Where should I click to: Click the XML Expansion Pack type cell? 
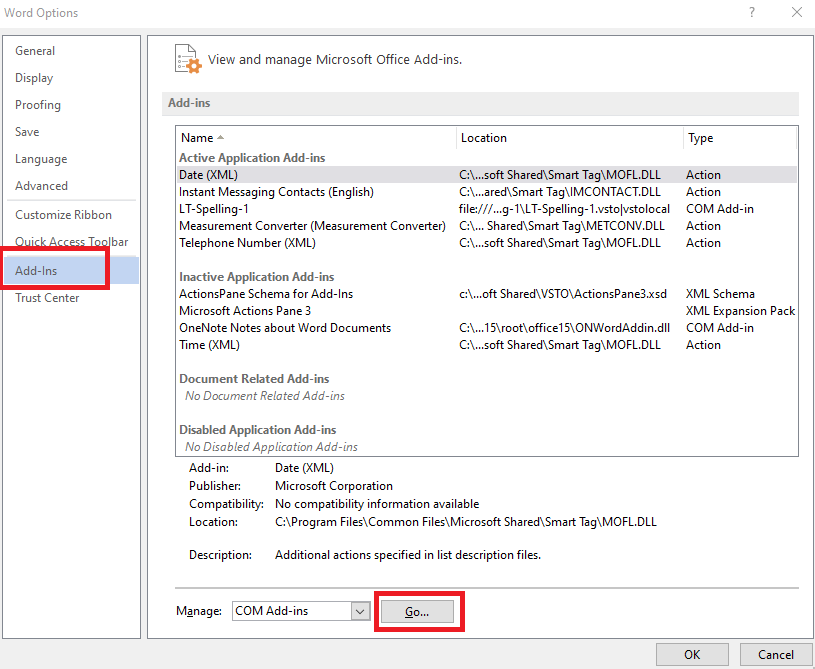click(741, 311)
